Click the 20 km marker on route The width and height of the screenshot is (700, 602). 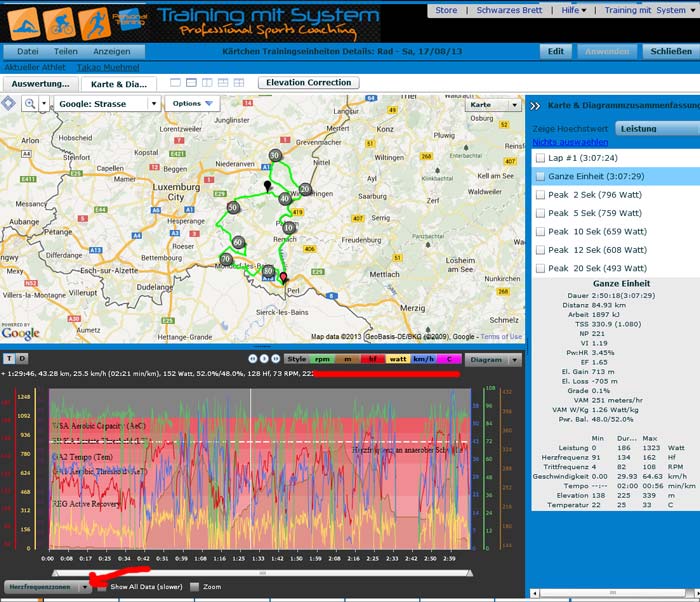pos(305,189)
